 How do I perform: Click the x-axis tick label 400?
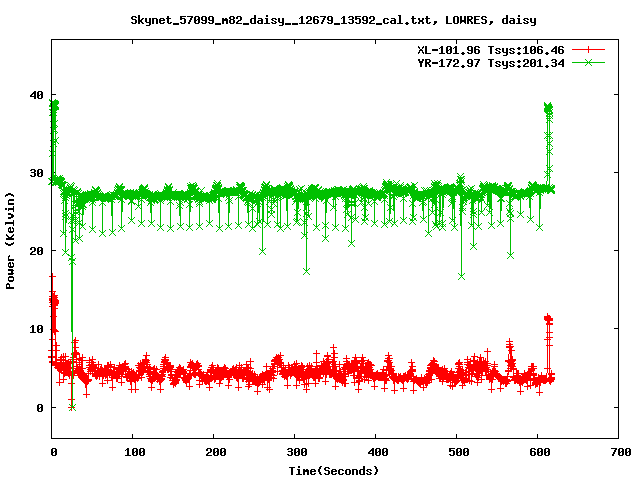pos(378,452)
